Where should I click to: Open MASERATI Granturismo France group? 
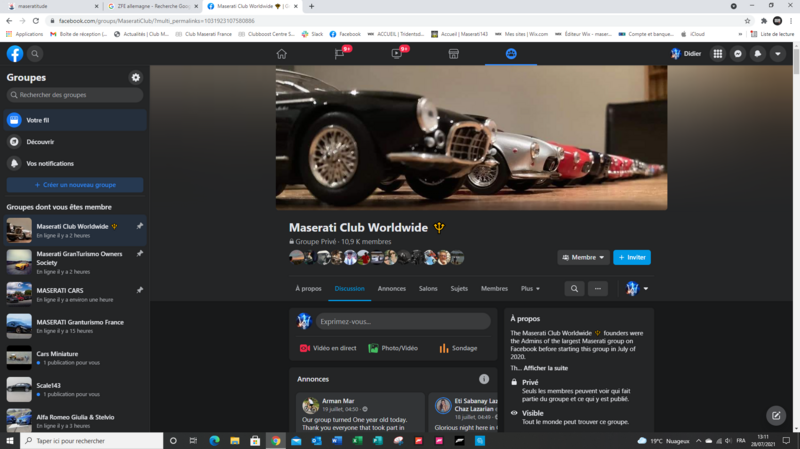(75, 326)
